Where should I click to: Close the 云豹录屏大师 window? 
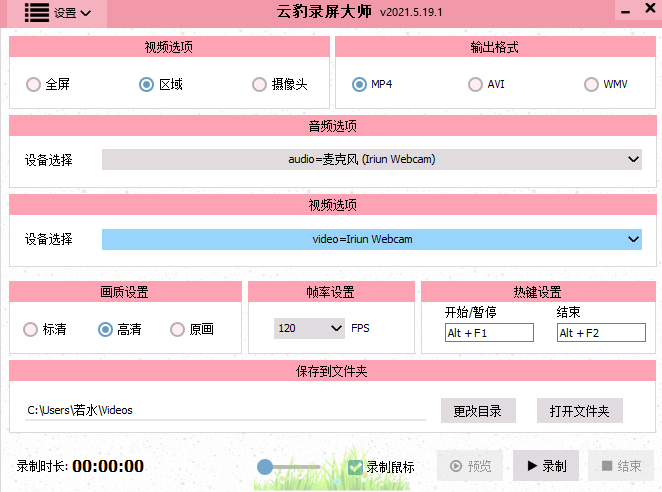click(x=650, y=8)
